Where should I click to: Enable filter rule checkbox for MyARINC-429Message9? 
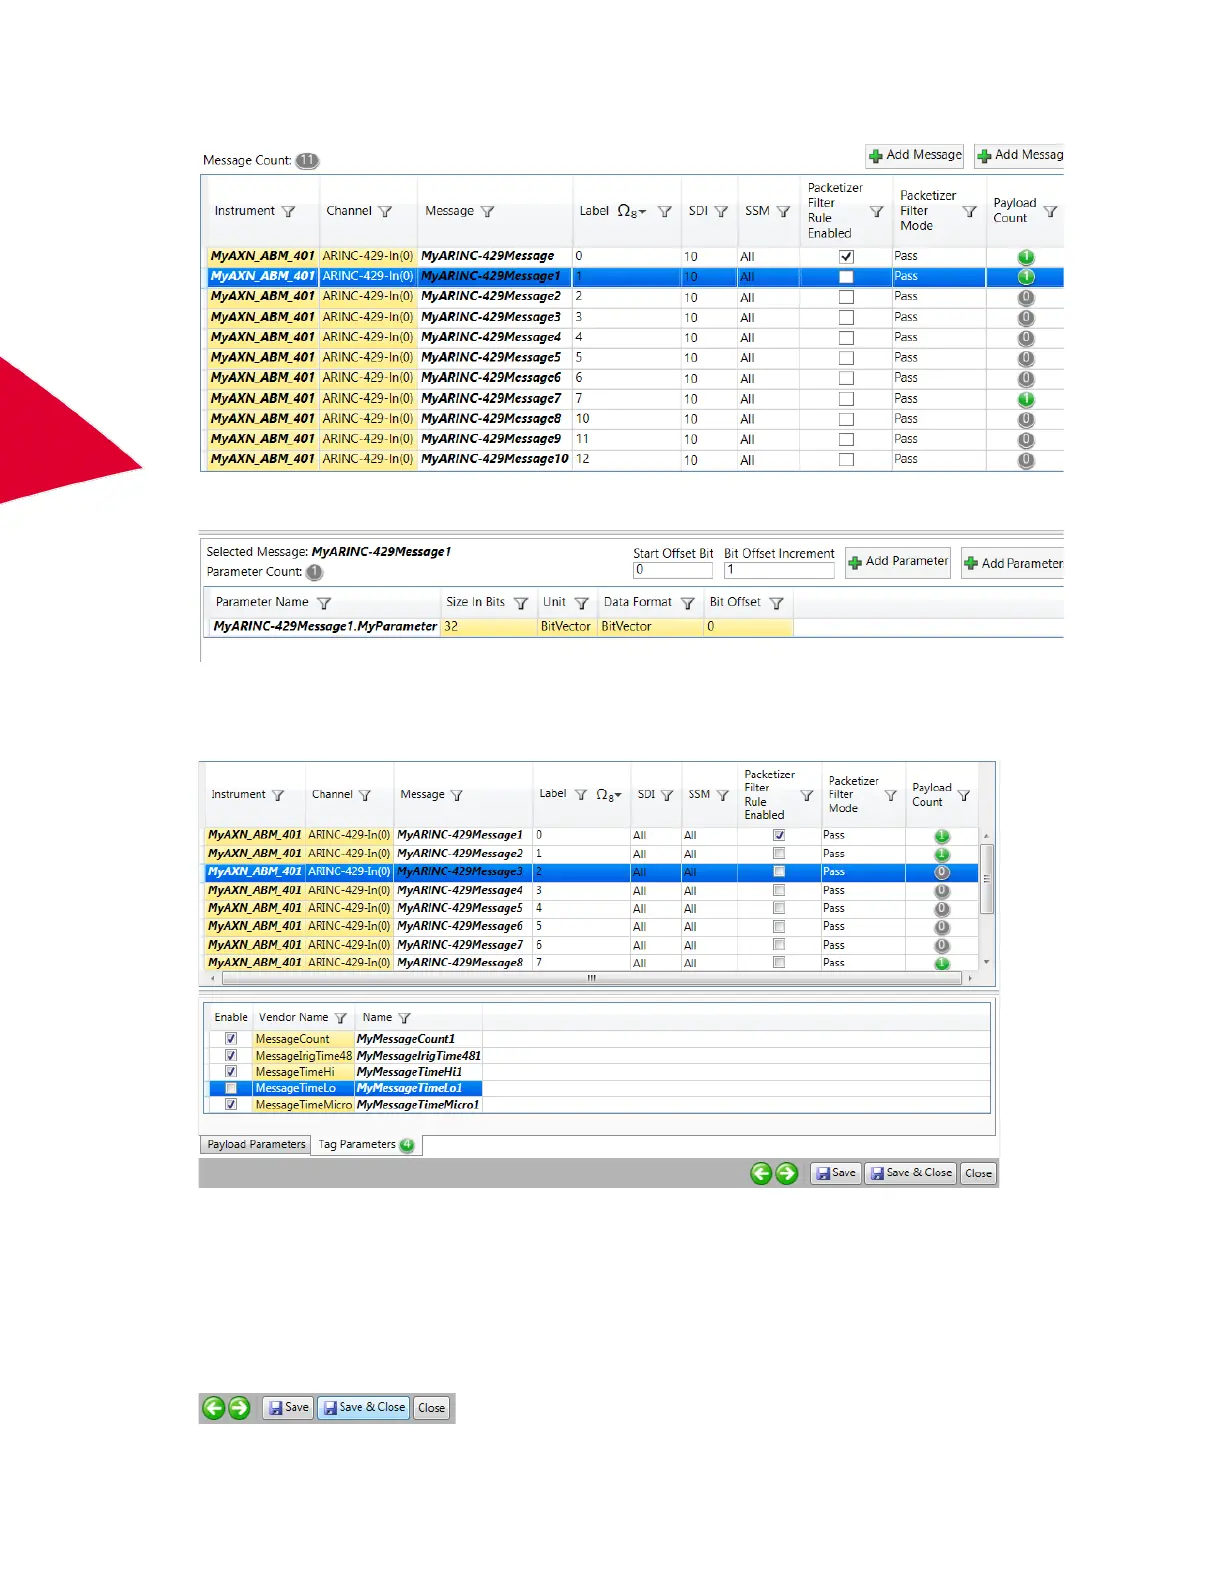(x=846, y=440)
